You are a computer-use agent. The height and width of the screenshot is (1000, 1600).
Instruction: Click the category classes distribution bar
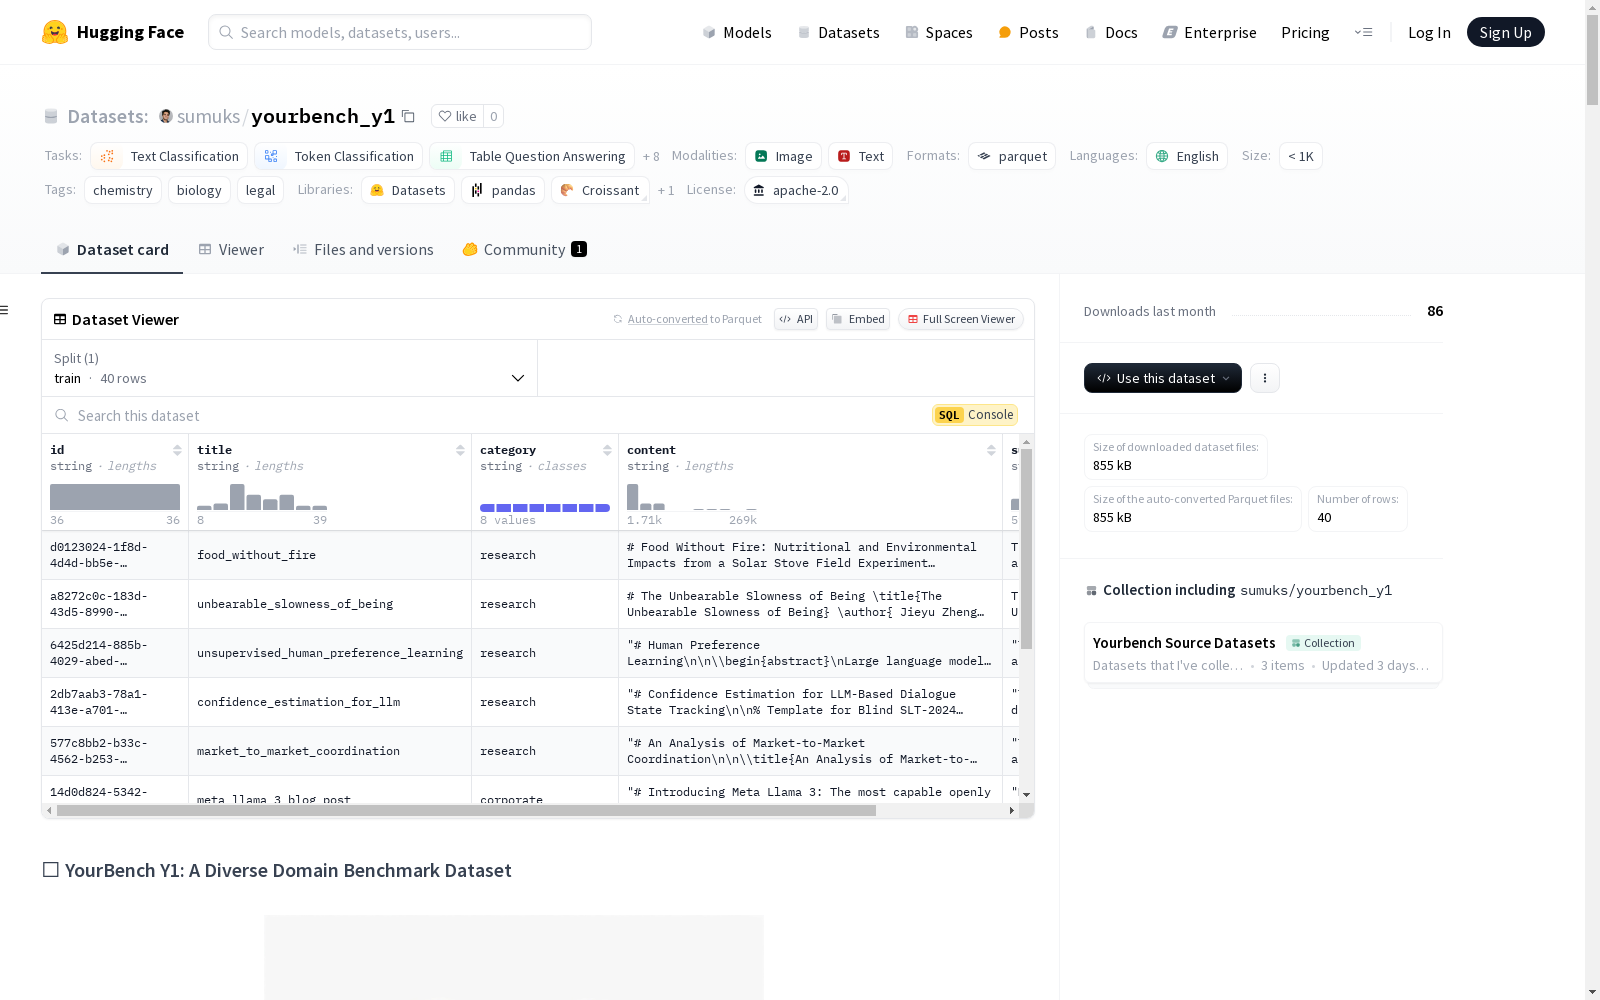[545, 508]
